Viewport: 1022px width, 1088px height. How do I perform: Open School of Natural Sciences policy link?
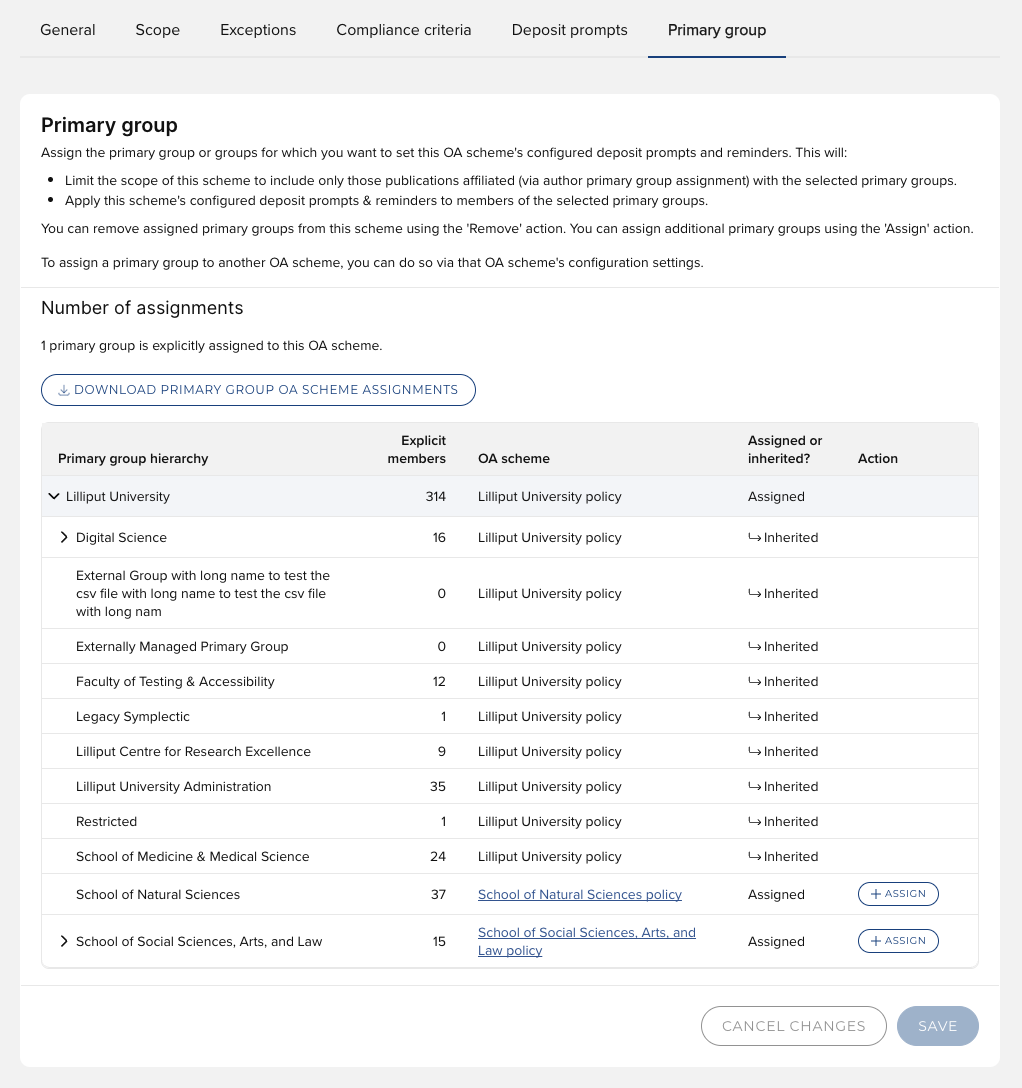[x=580, y=895]
